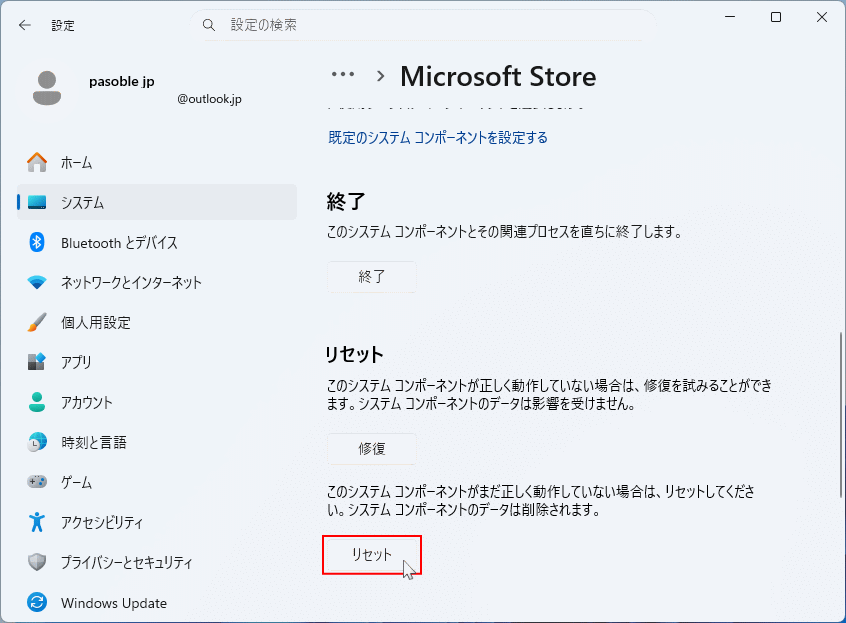Viewport: 846px width, 623px height.
Task: Click the 個人用設定 paintbrush icon
Action: 37,322
